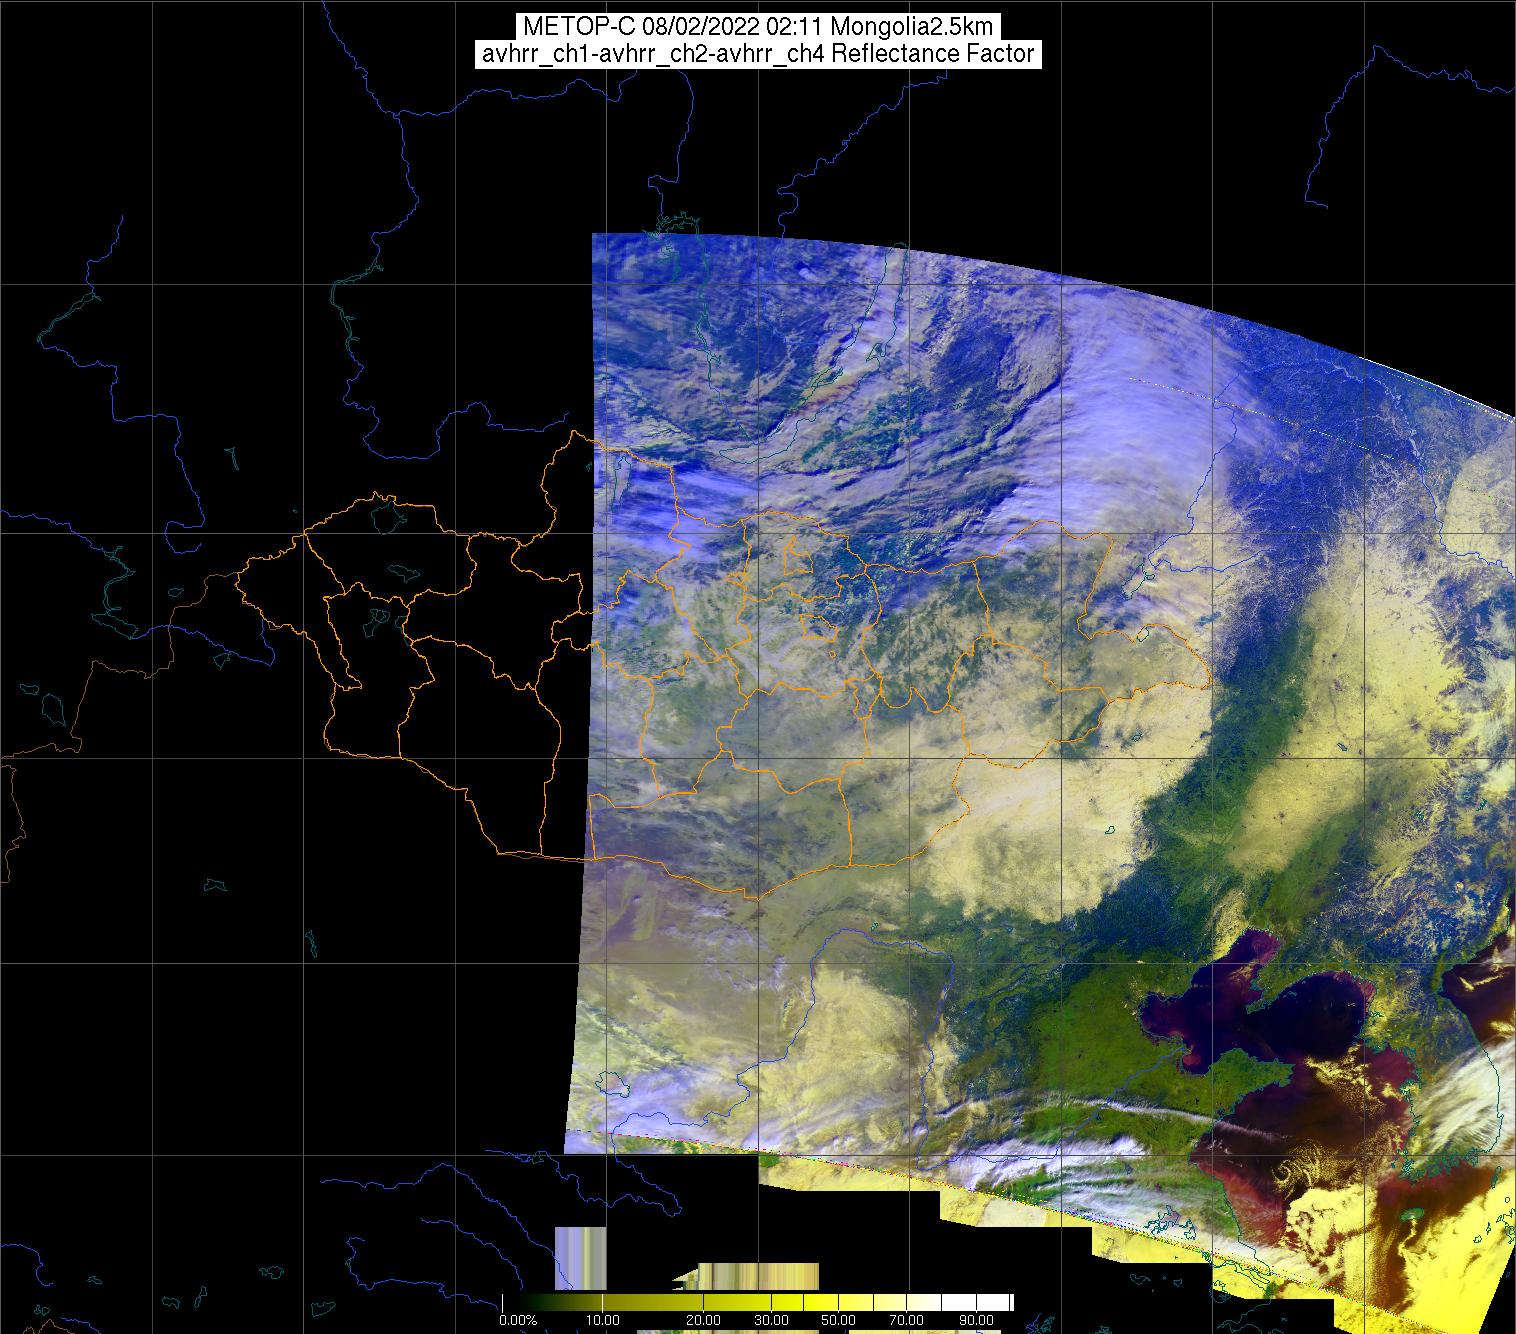Click the '10.00' scale label
1516x1334 pixels.
click(x=604, y=1320)
